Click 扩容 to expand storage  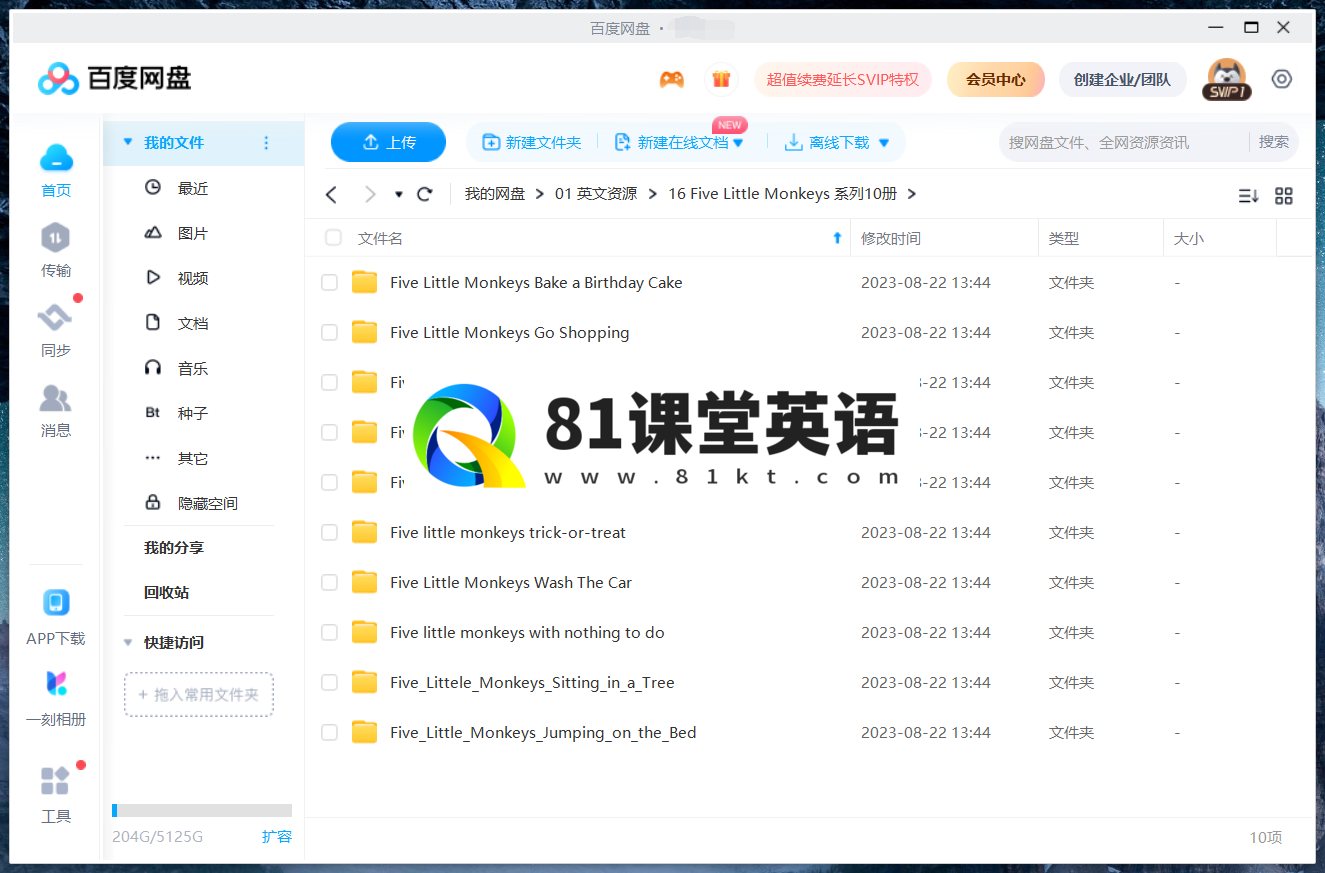coord(277,836)
